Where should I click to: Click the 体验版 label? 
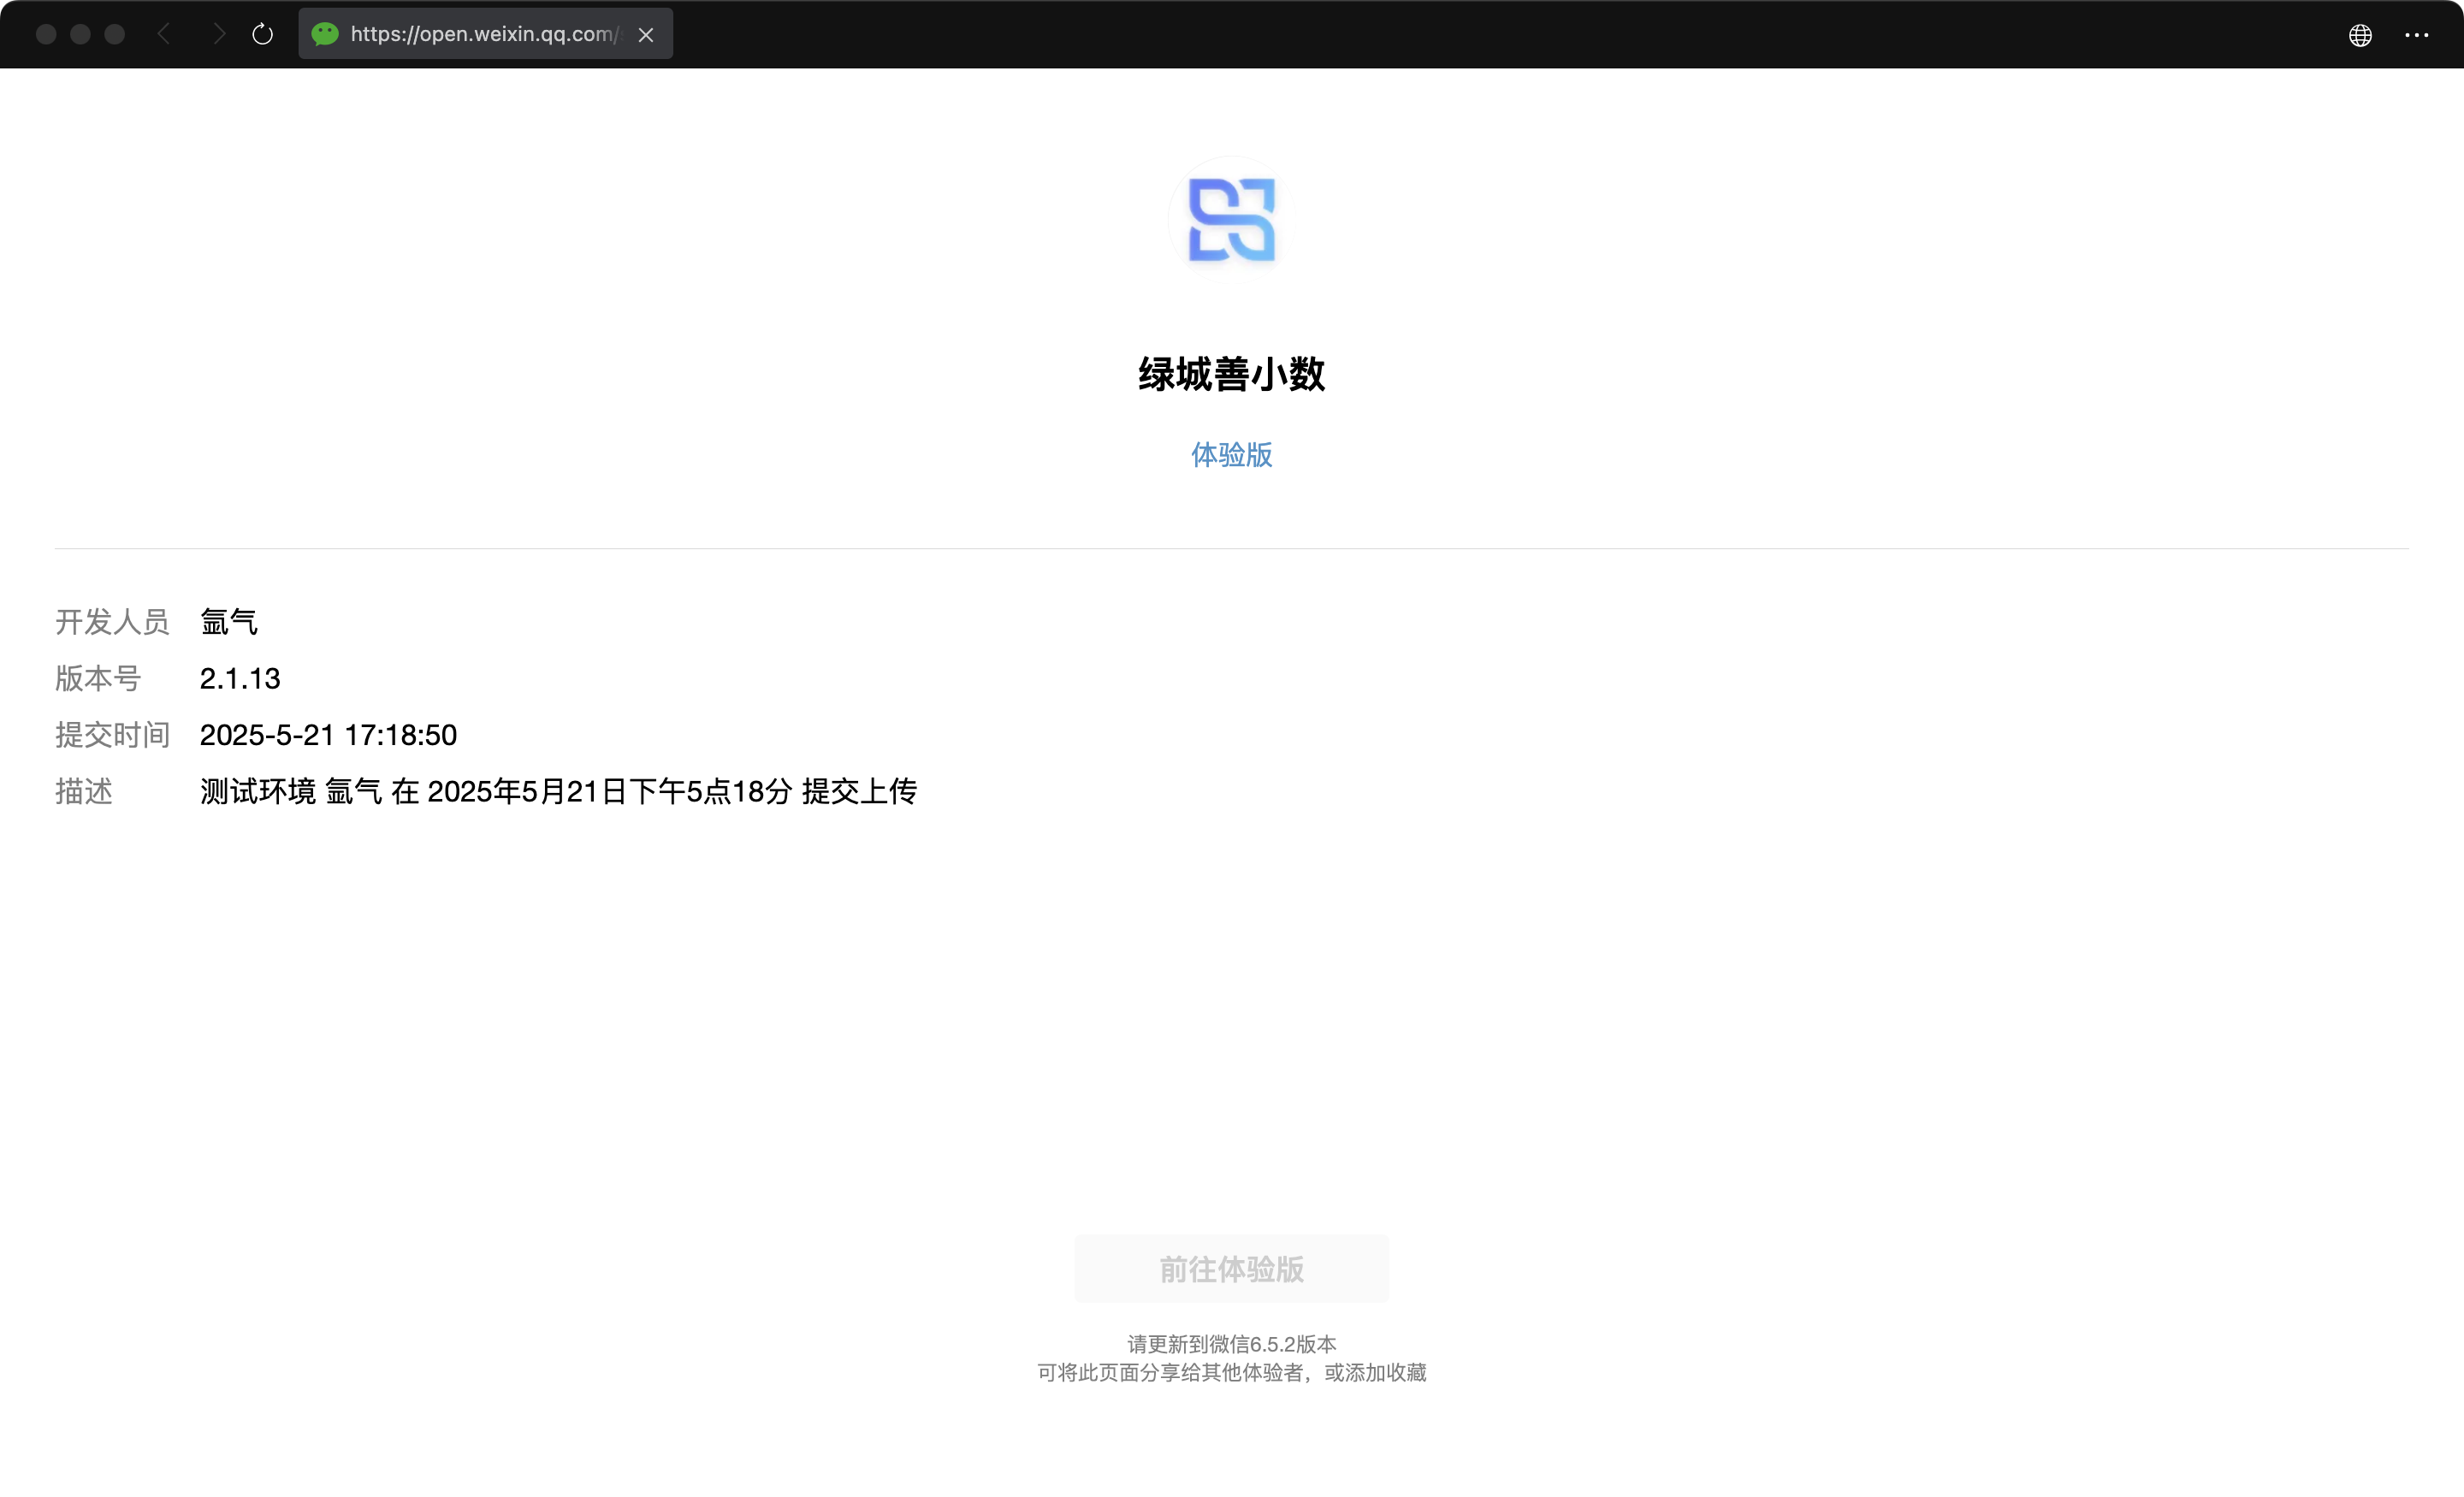click(x=1231, y=454)
